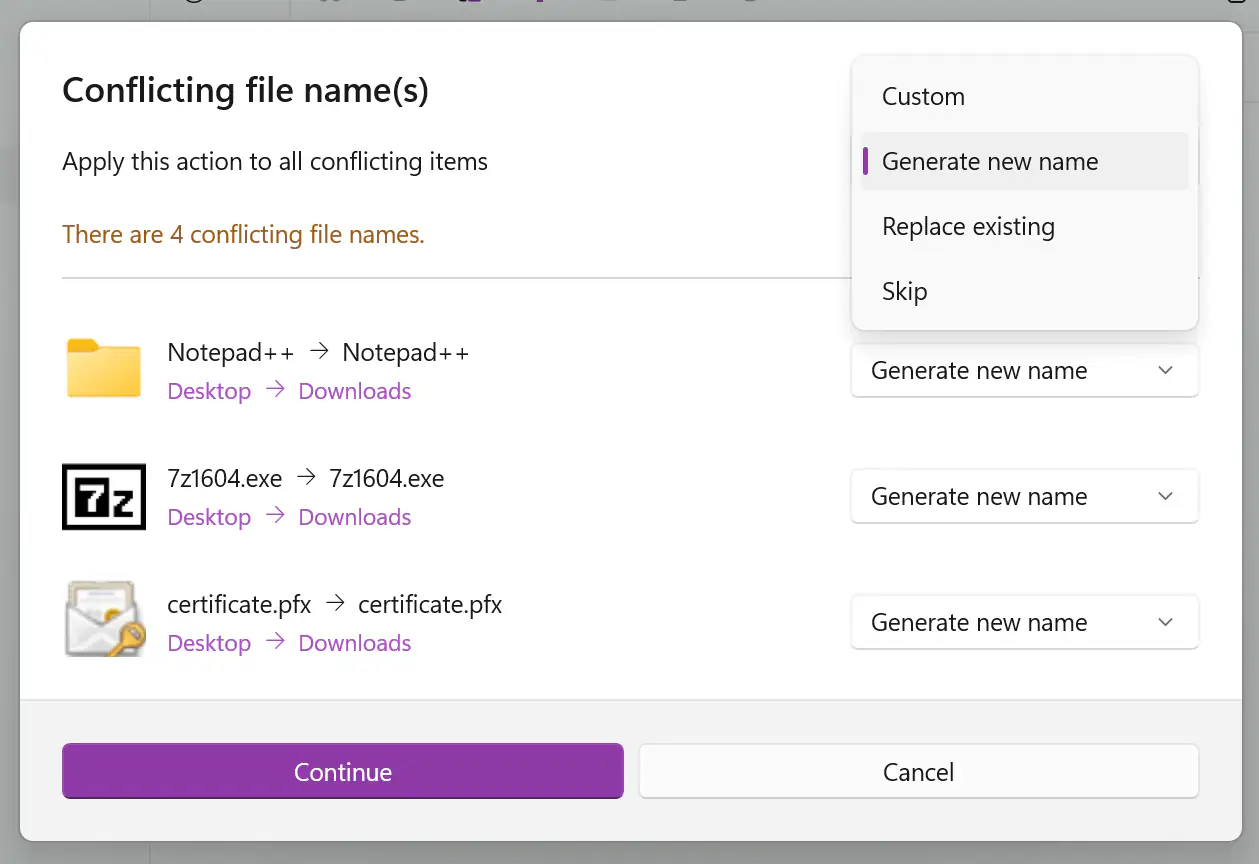Select Custom from the open menu

click(922, 96)
